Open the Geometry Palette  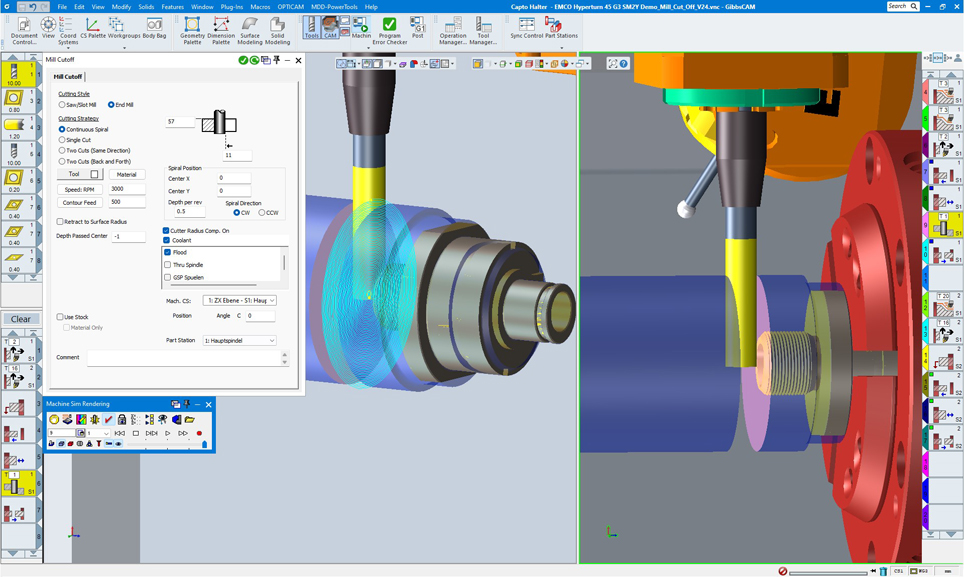click(x=191, y=28)
